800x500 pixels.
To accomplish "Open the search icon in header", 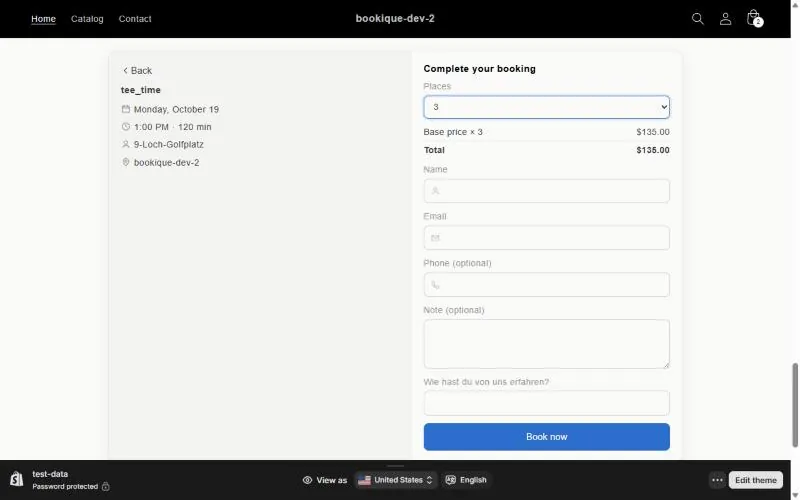I will 697,19.
